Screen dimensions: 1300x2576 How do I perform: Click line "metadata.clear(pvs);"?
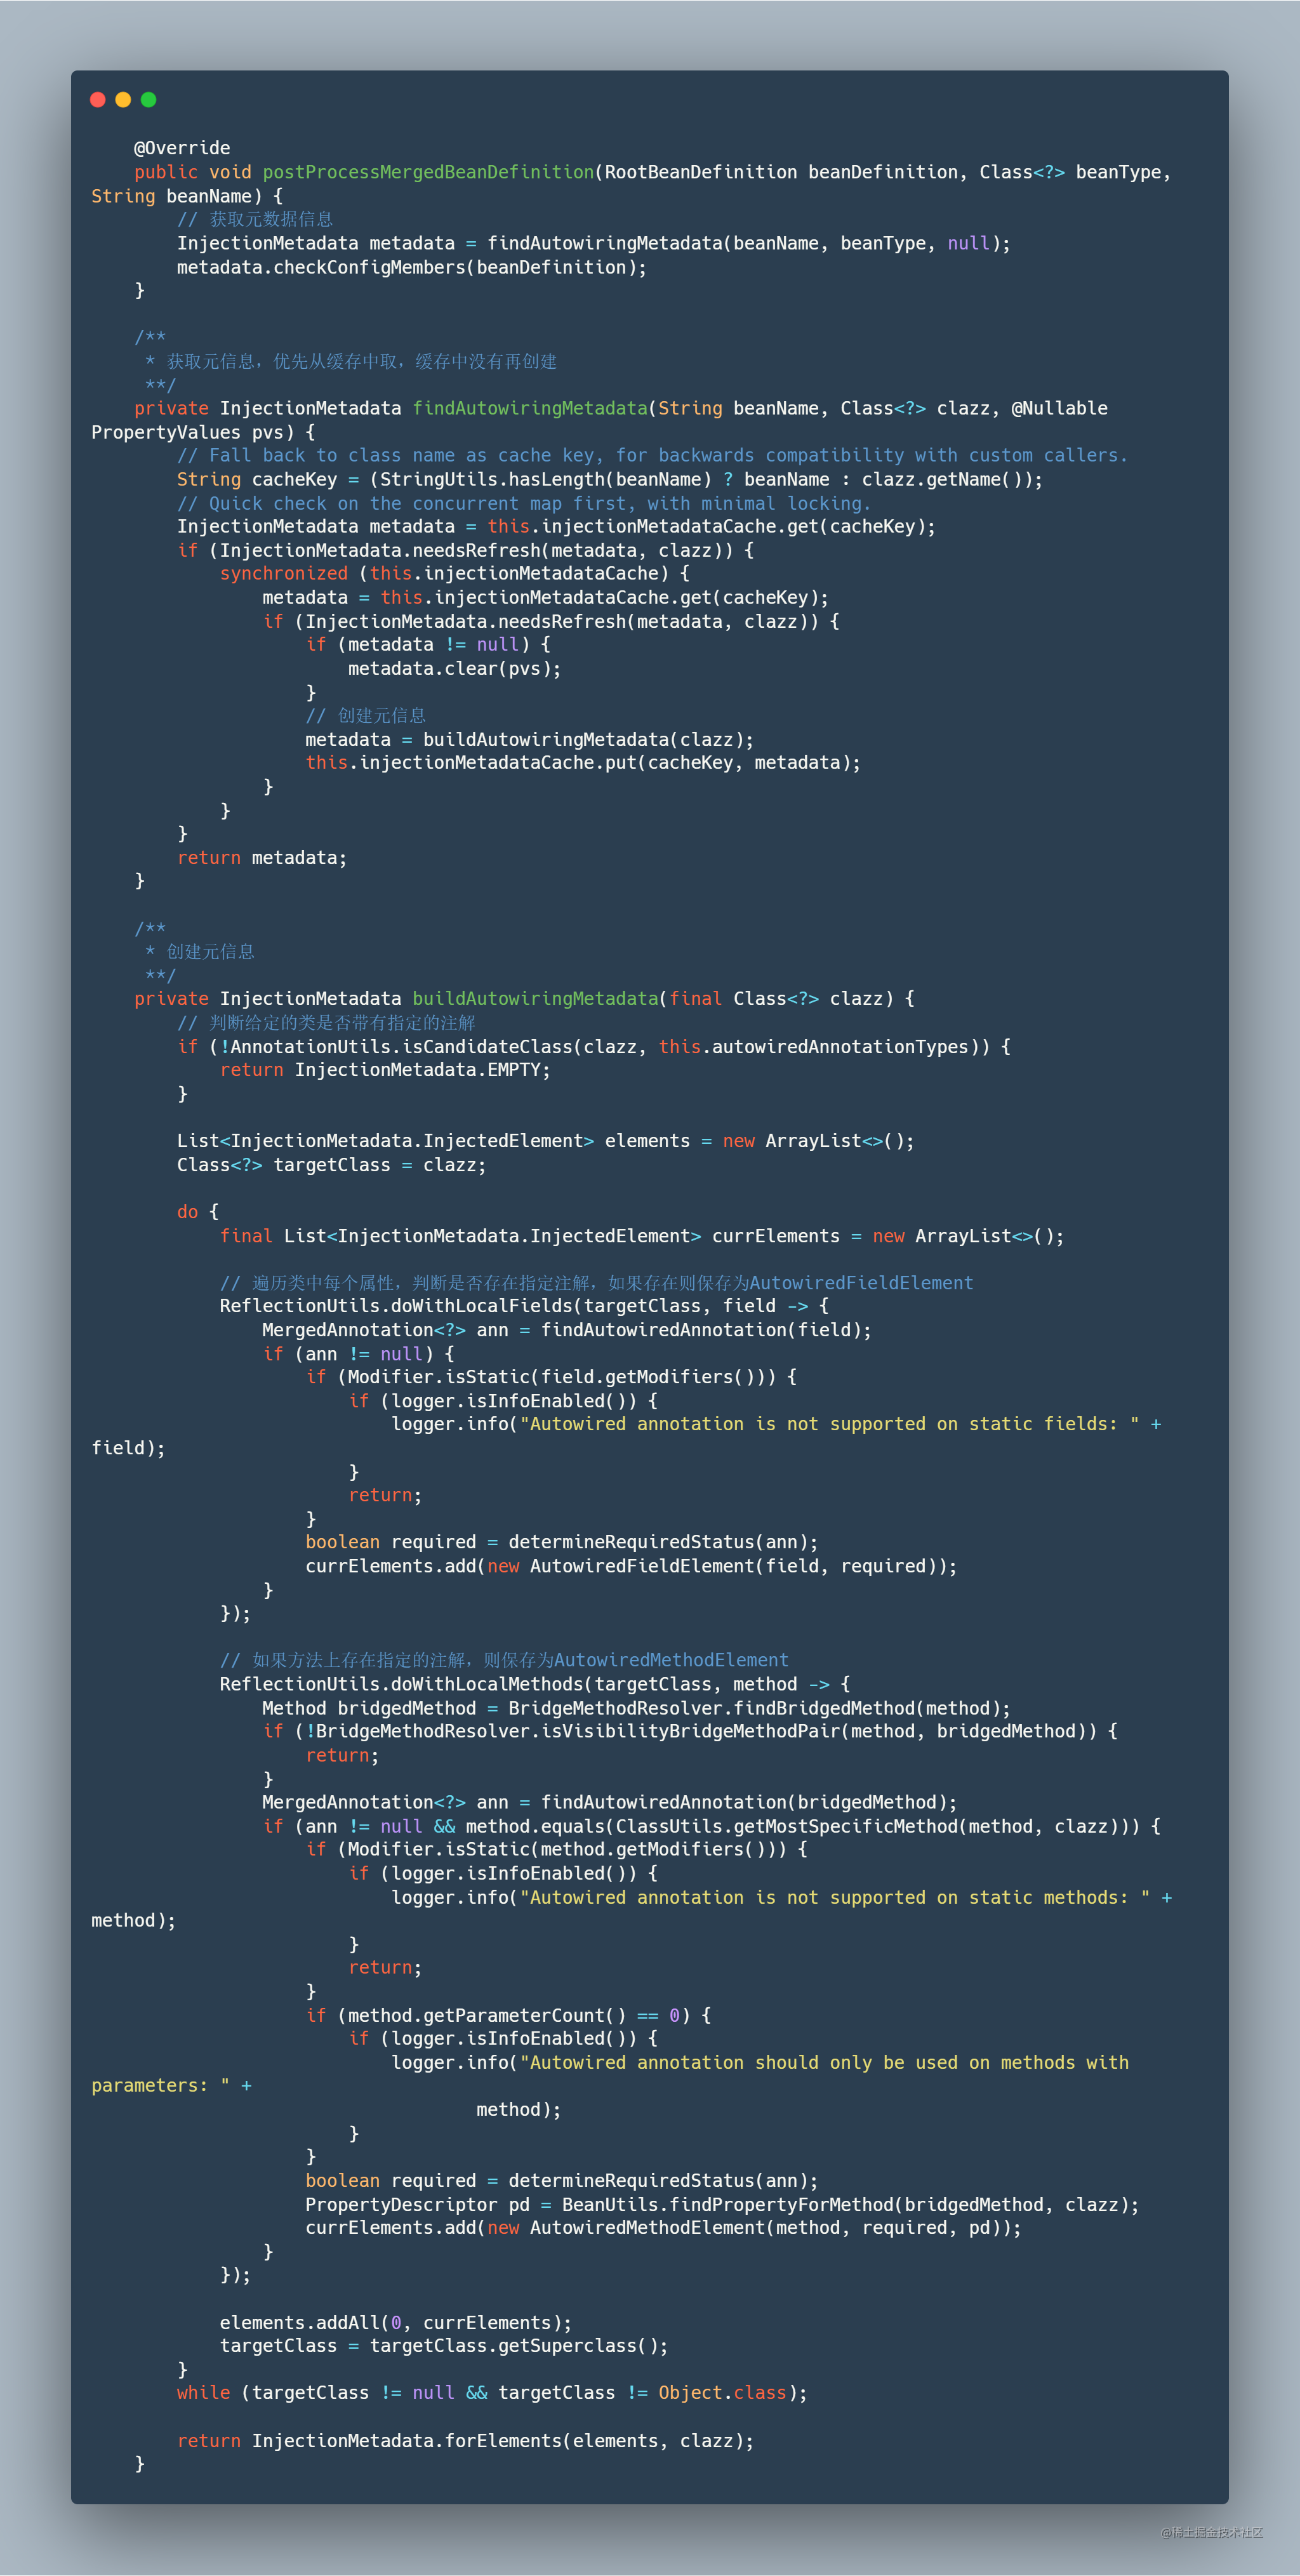(455, 668)
